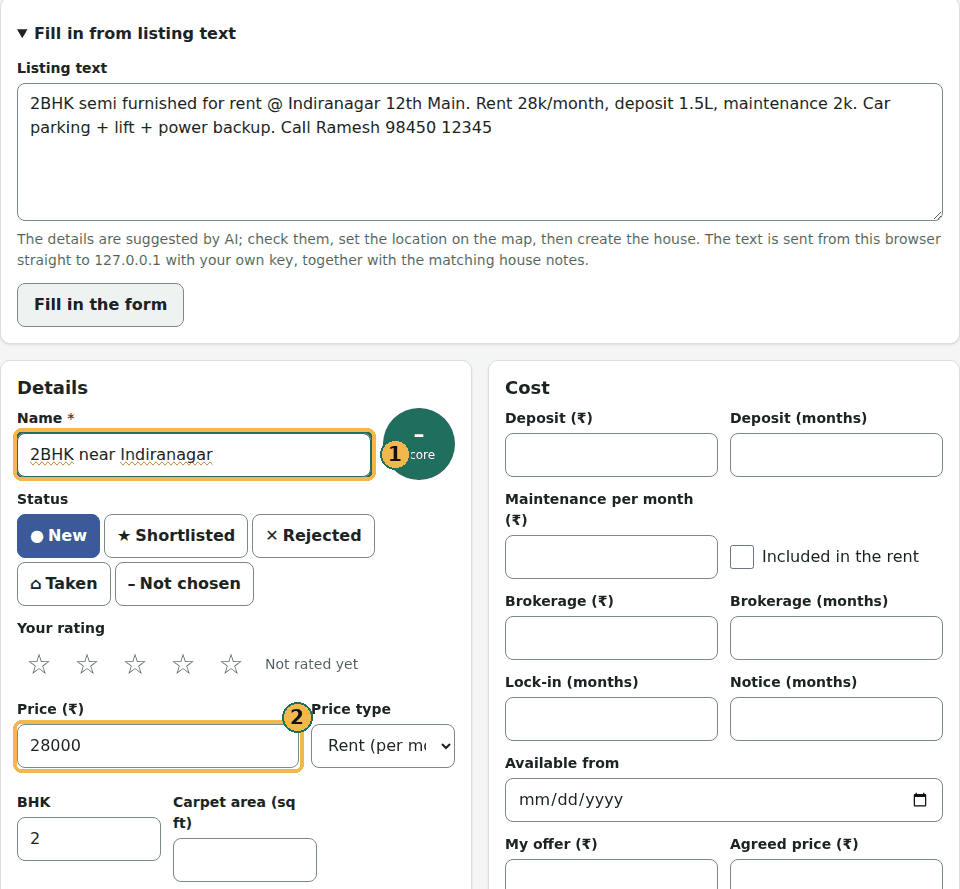Select the Price (₹) input
Viewport: 960px width, 889px height.
point(158,746)
